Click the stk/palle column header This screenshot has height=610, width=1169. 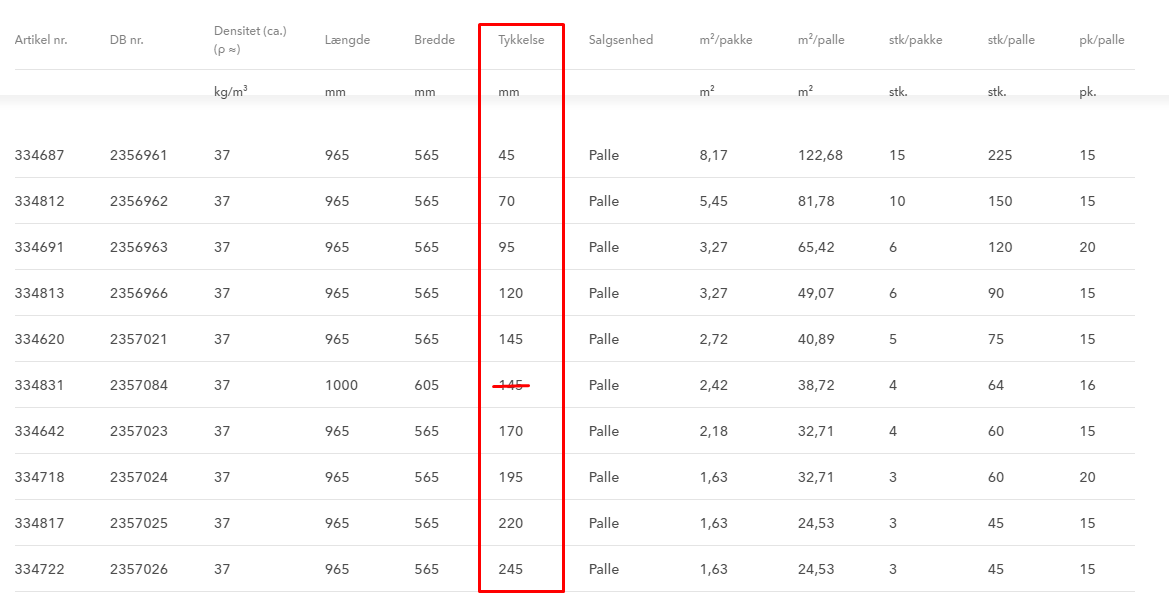click(1011, 40)
